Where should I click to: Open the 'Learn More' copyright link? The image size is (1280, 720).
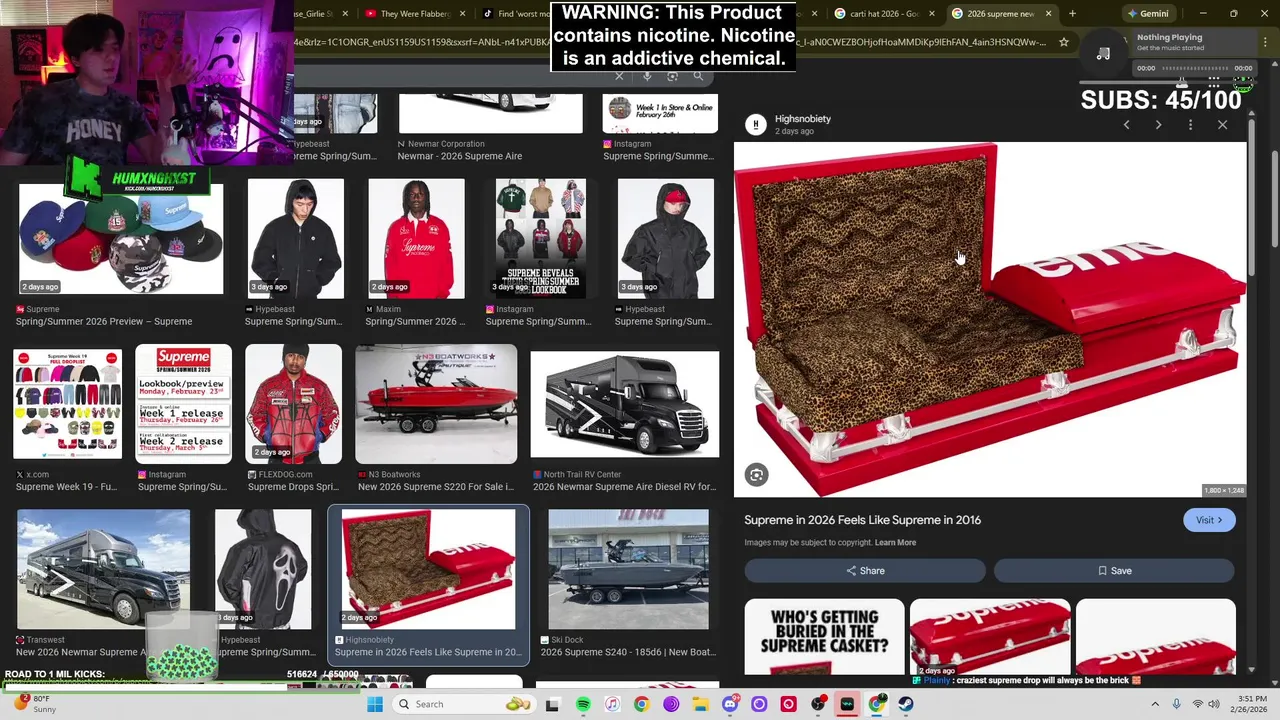[x=895, y=542]
